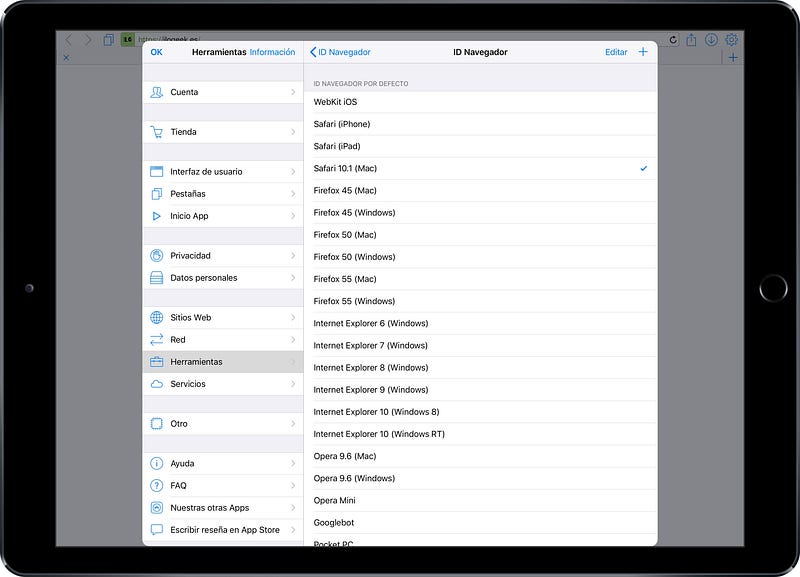Switch to the Información tab
The image size is (800, 577).
[x=272, y=52]
